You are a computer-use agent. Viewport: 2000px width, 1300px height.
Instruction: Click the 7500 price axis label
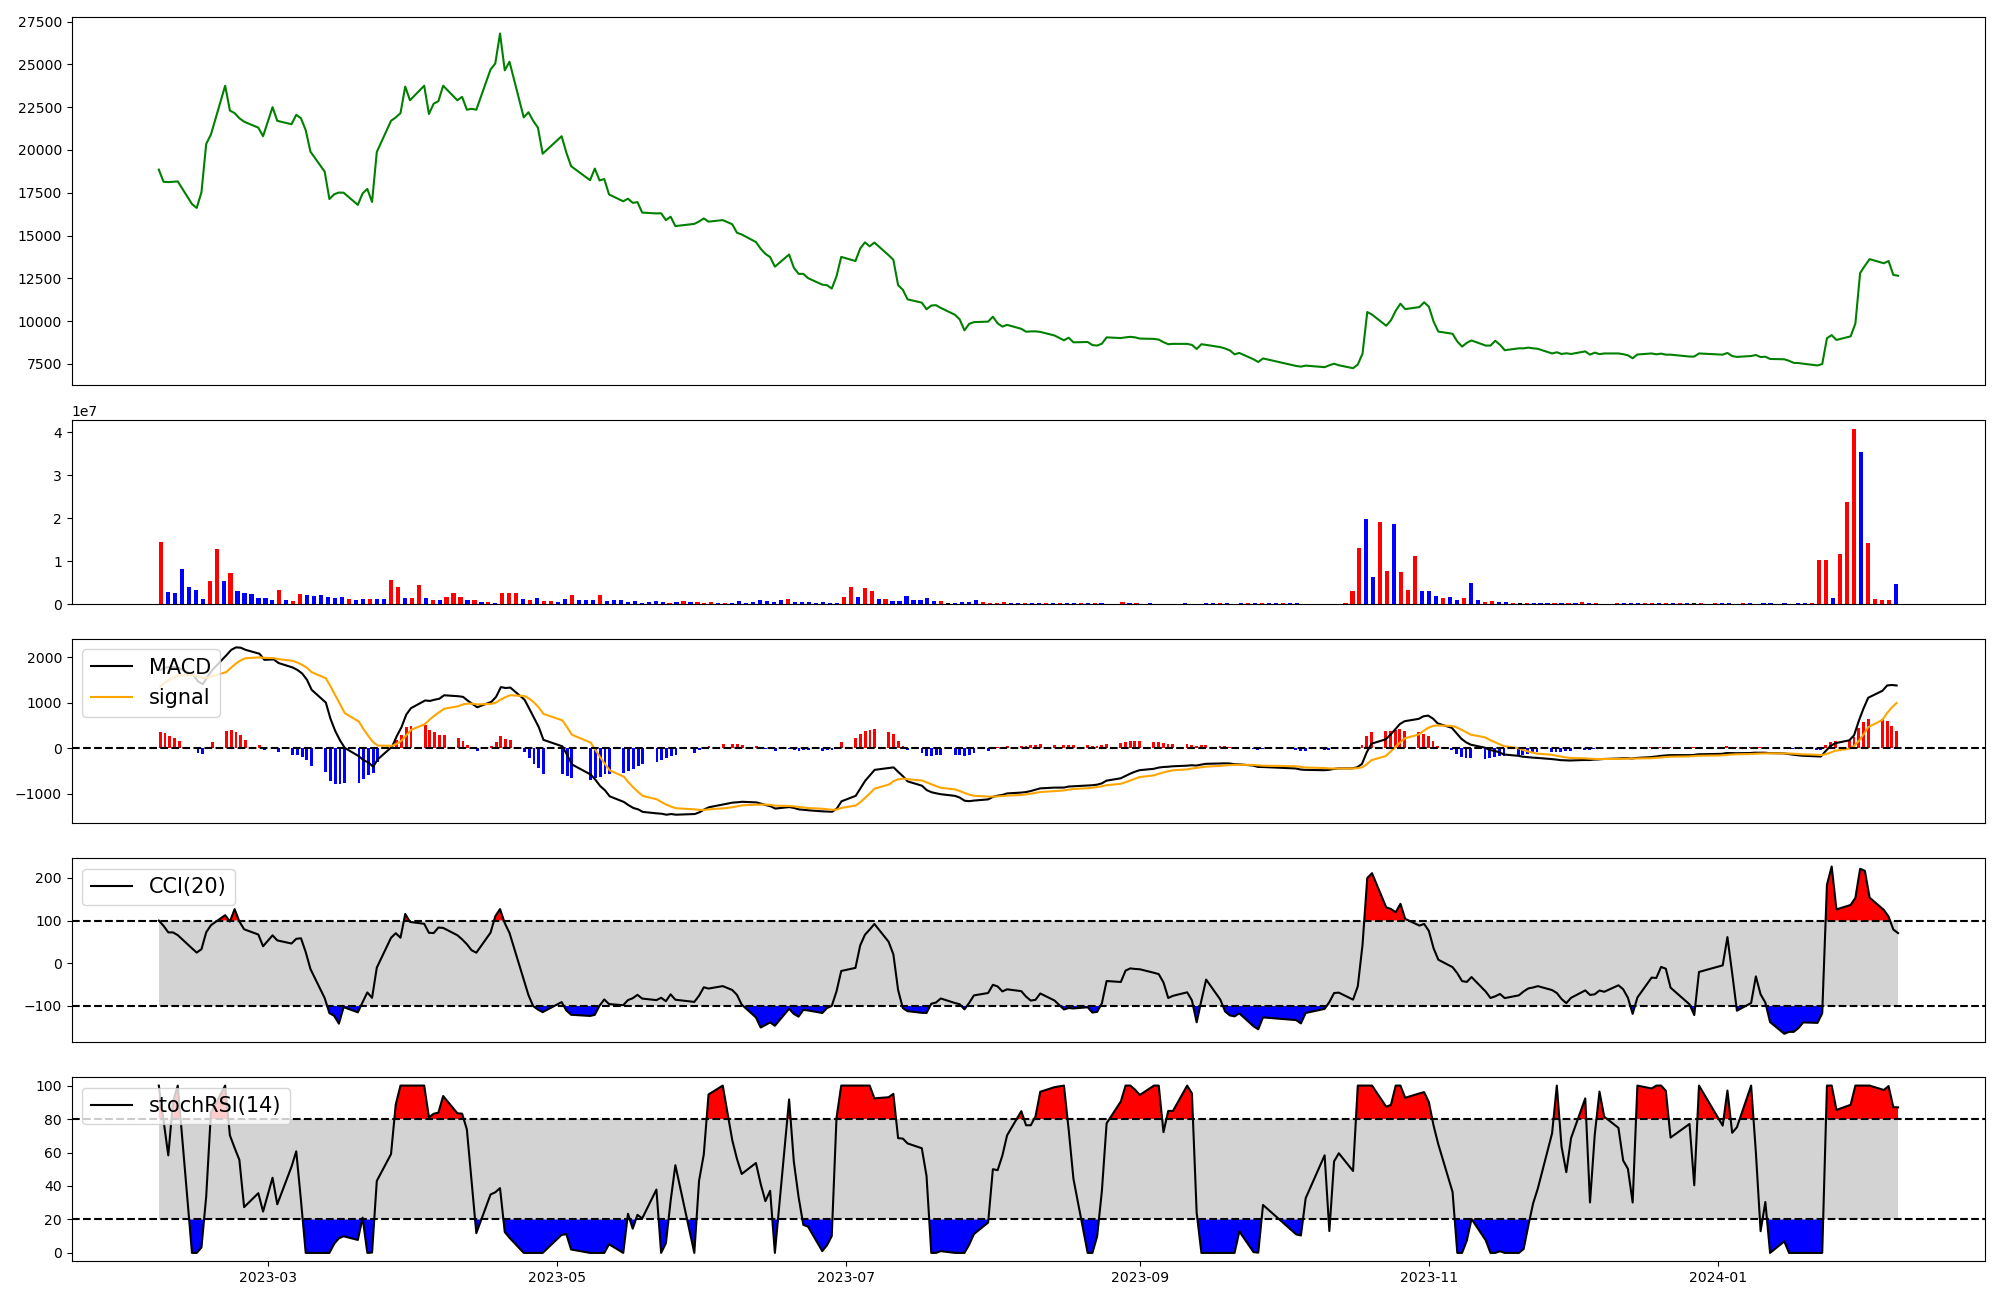pos(44,364)
